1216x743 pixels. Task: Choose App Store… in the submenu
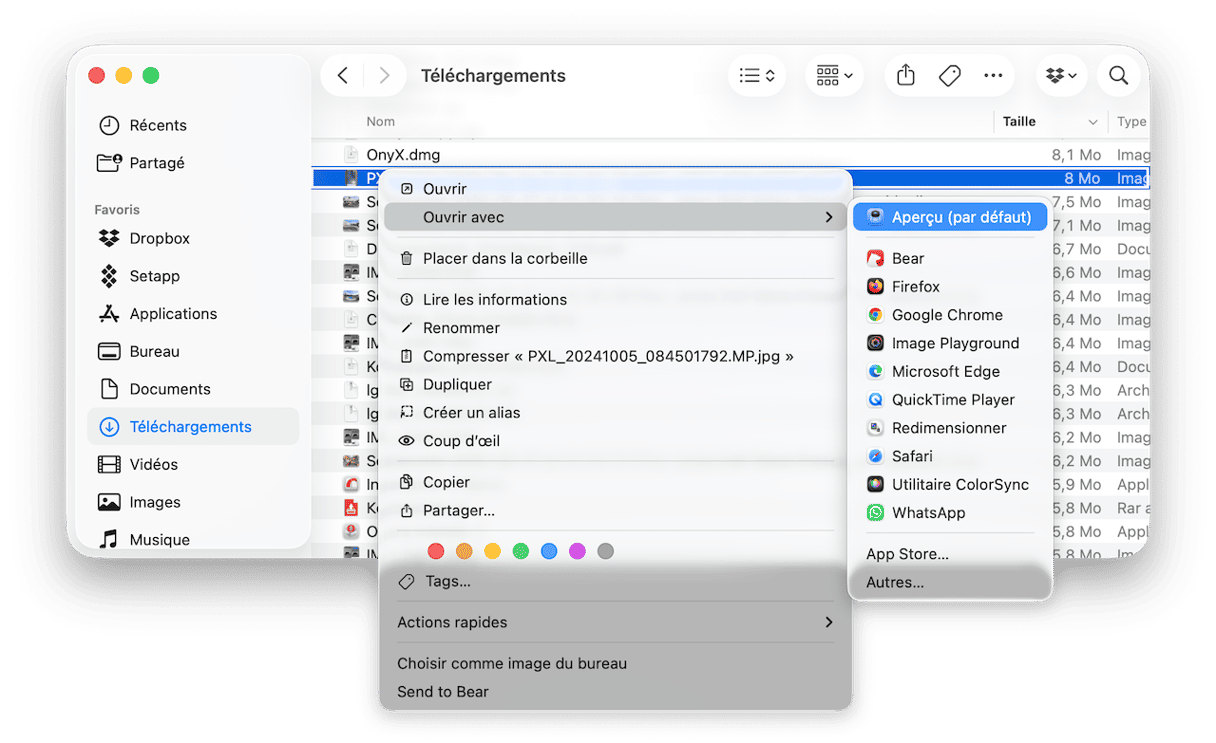click(950, 554)
